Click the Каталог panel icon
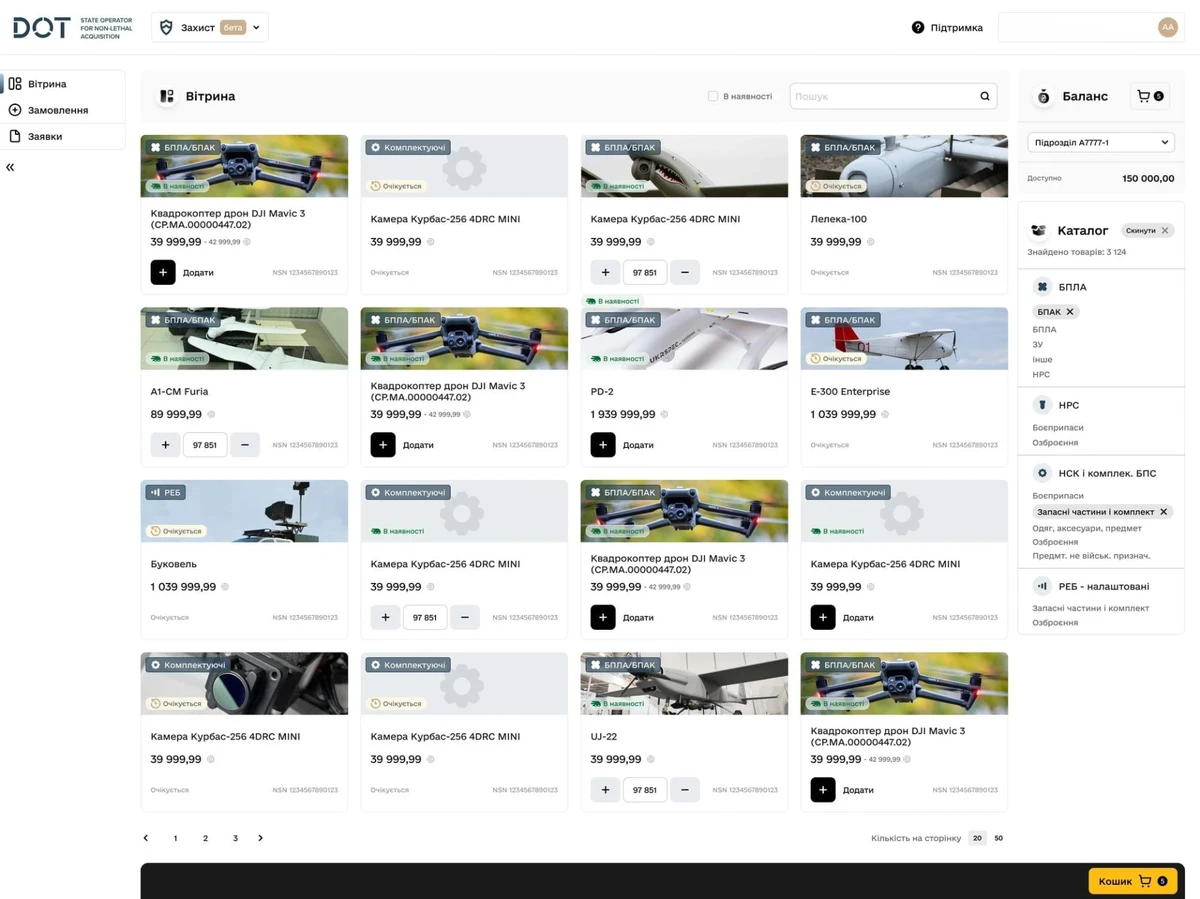The width and height of the screenshot is (1200, 899). [x=1038, y=230]
